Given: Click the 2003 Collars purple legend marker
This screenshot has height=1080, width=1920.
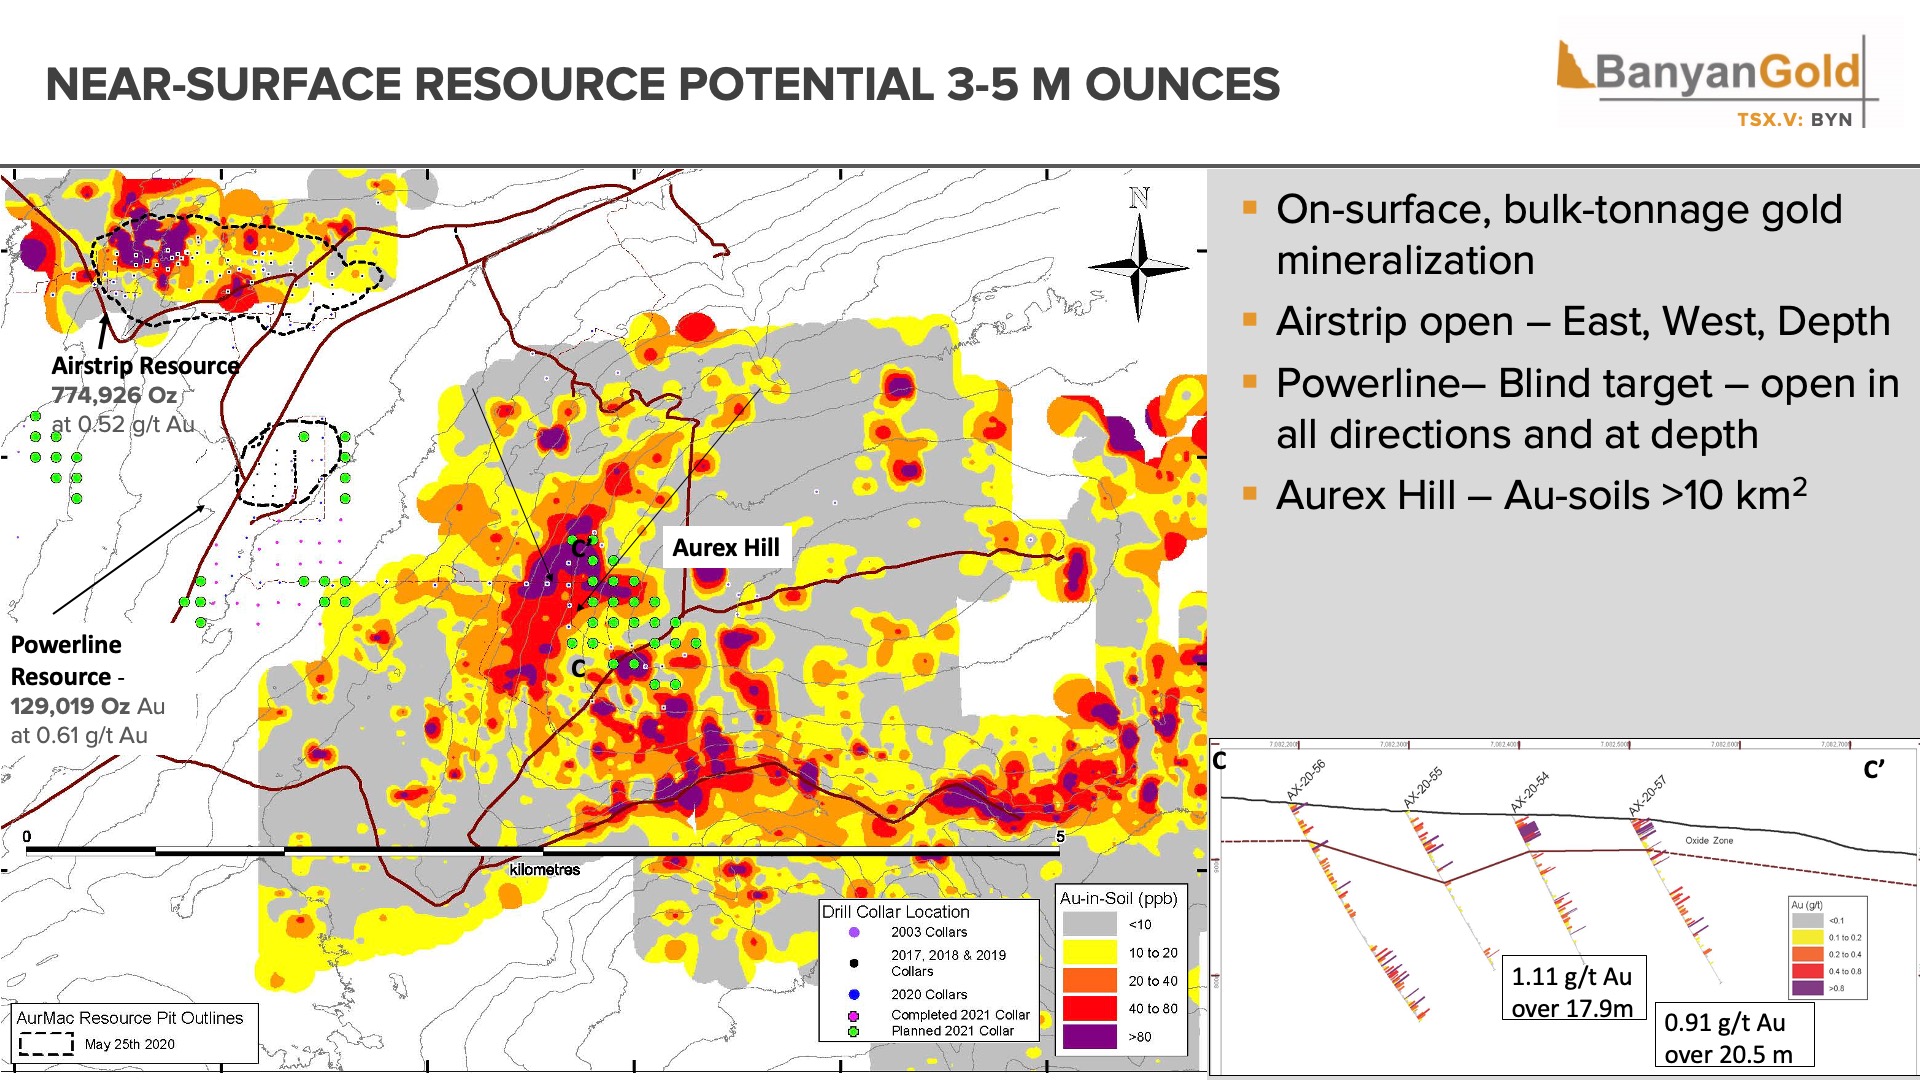Looking at the screenshot, I should point(854,932).
